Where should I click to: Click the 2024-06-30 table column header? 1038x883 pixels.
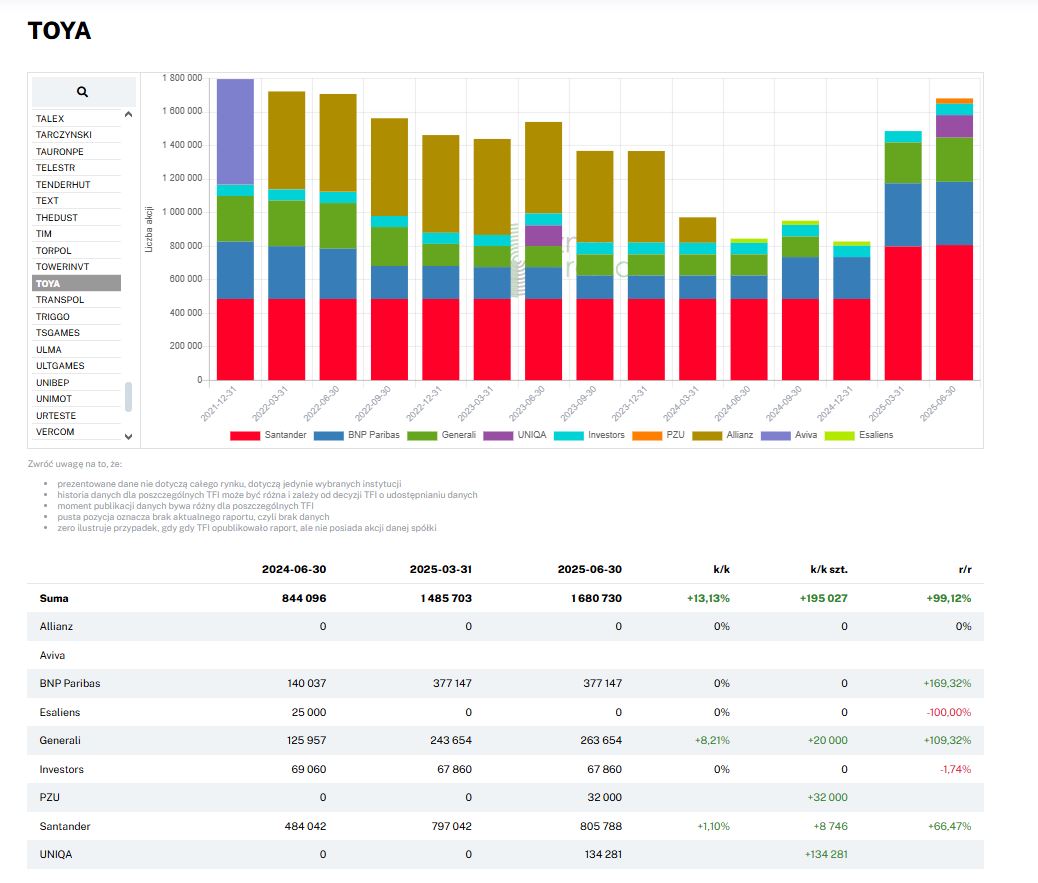[294, 569]
